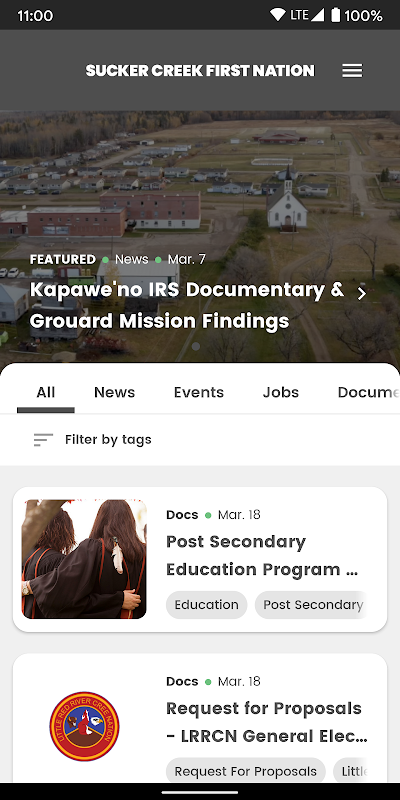Open the Filter by tags icon
Viewport: 400px width, 800px height.
[x=43, y=439]
